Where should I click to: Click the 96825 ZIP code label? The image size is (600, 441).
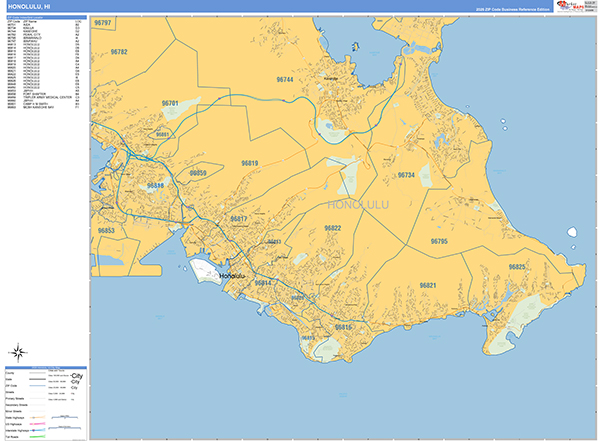click(516, 267)
